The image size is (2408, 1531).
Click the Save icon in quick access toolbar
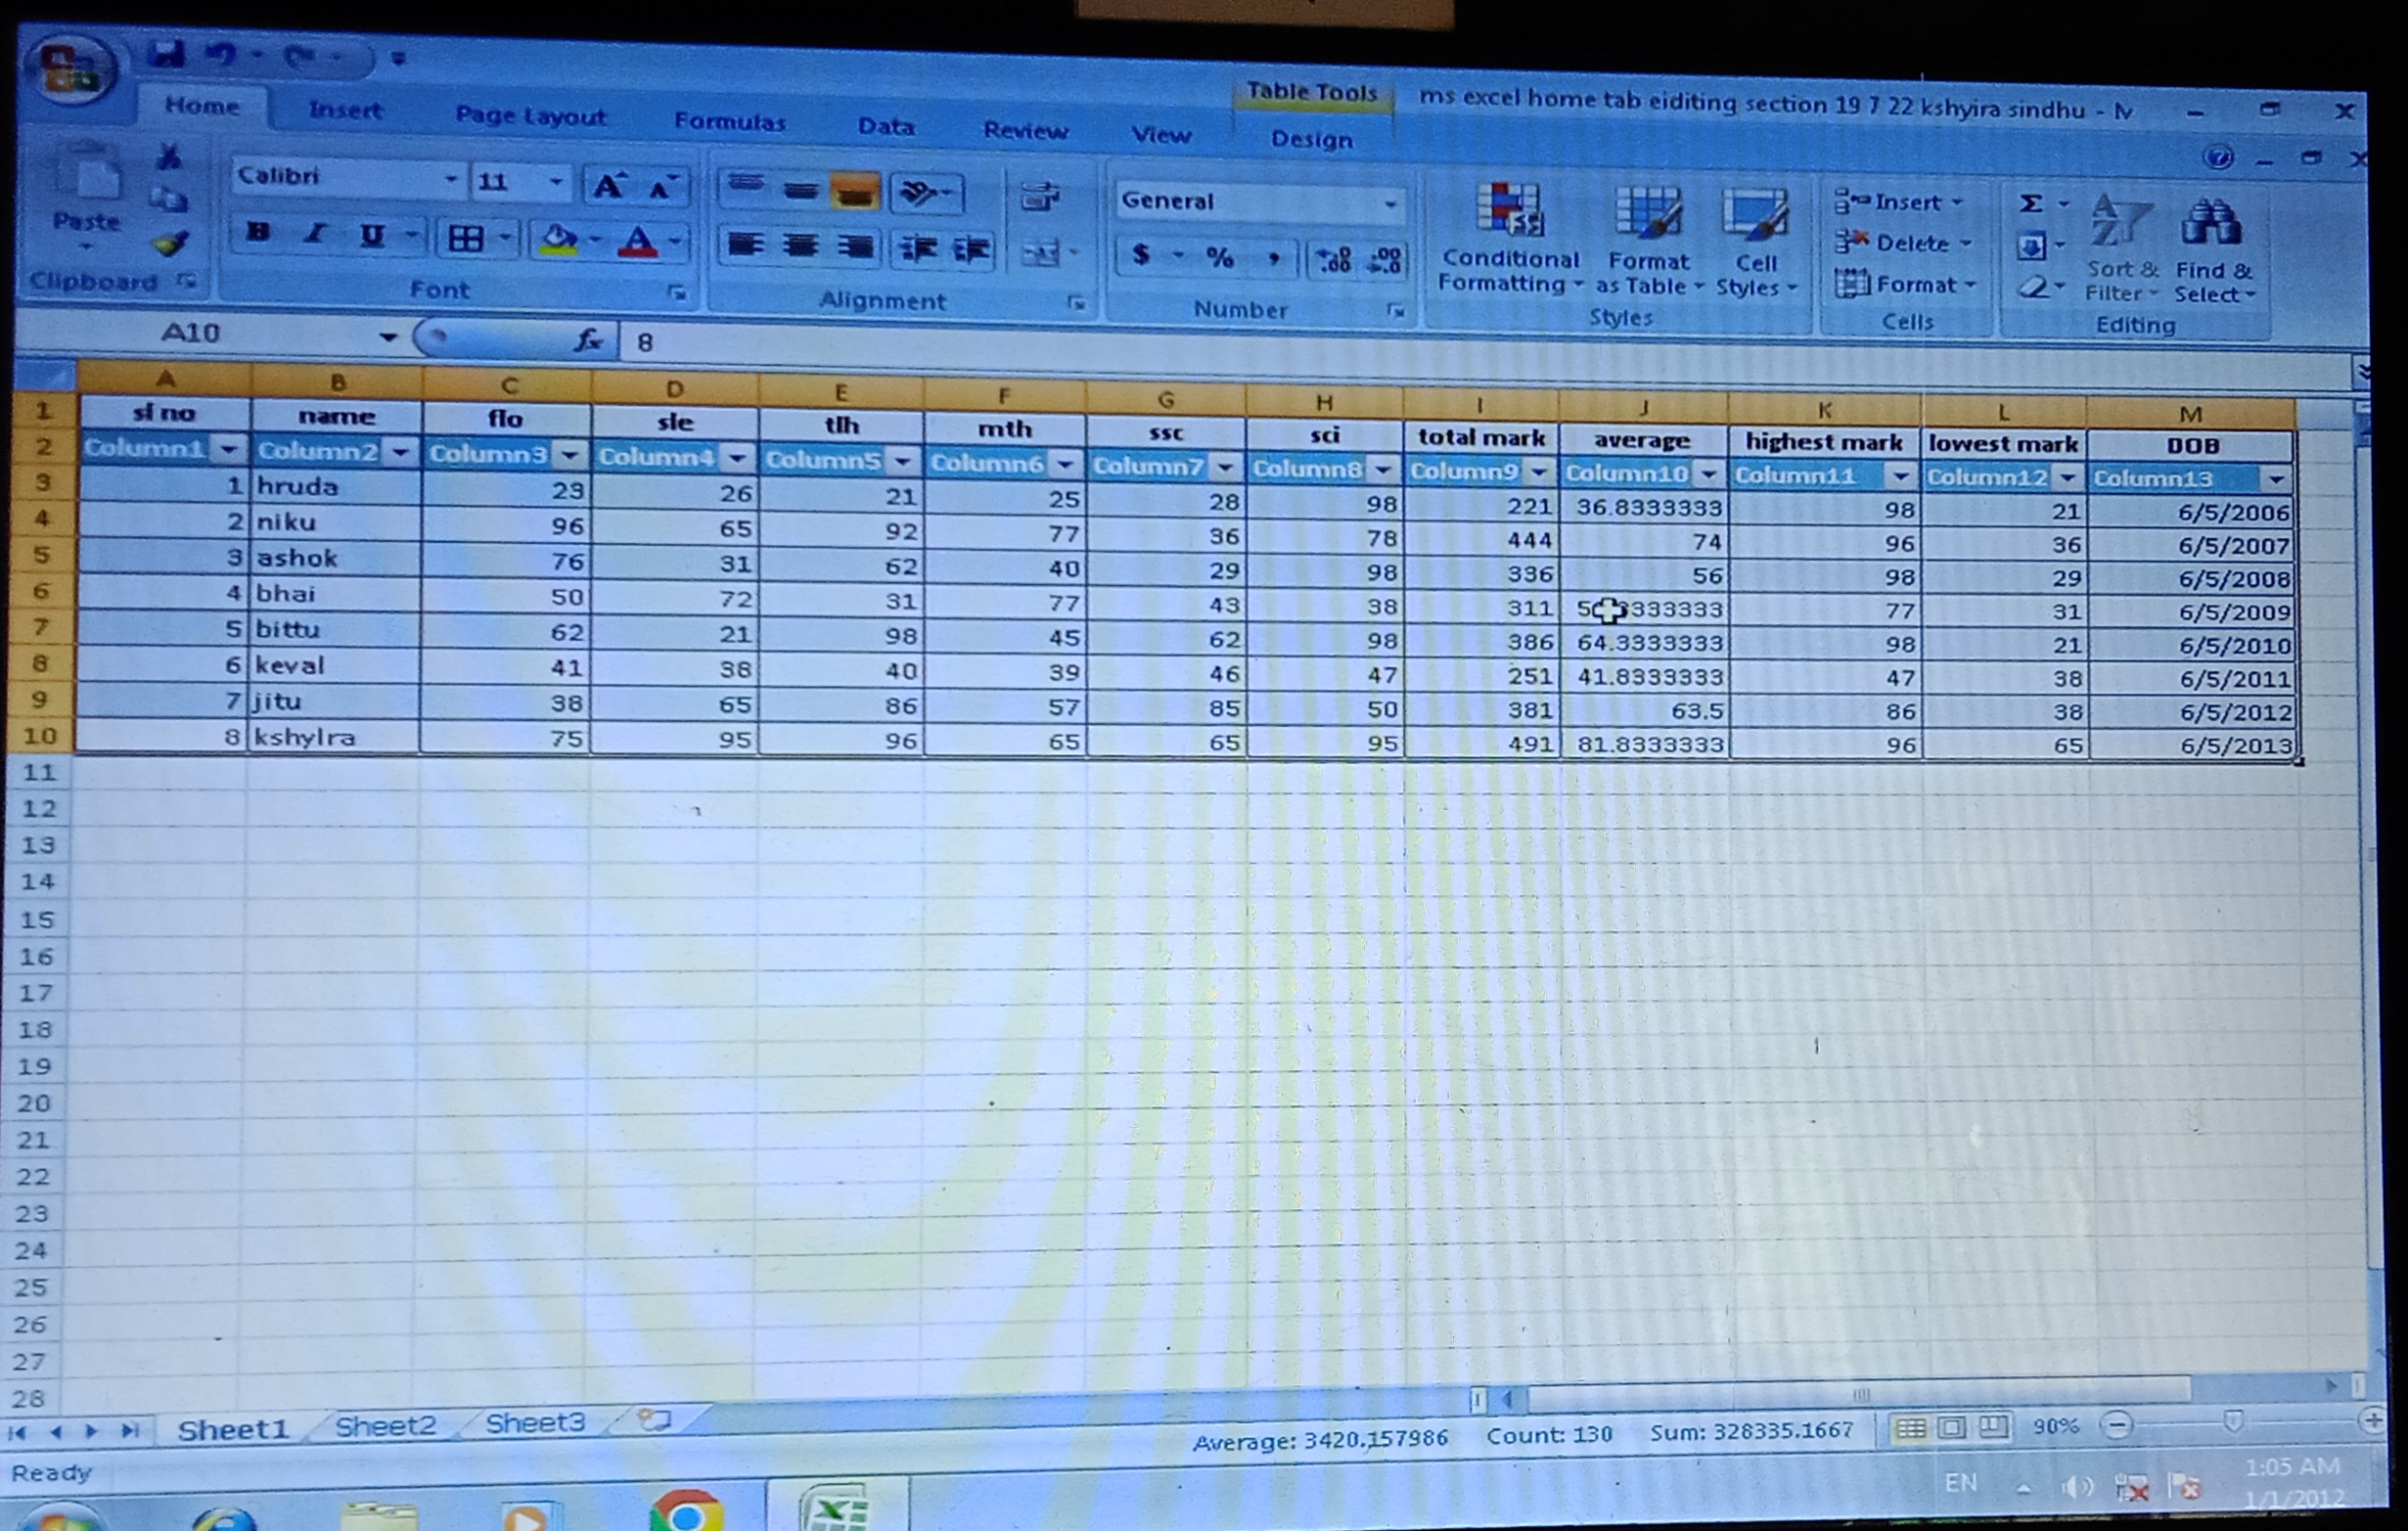166,53
